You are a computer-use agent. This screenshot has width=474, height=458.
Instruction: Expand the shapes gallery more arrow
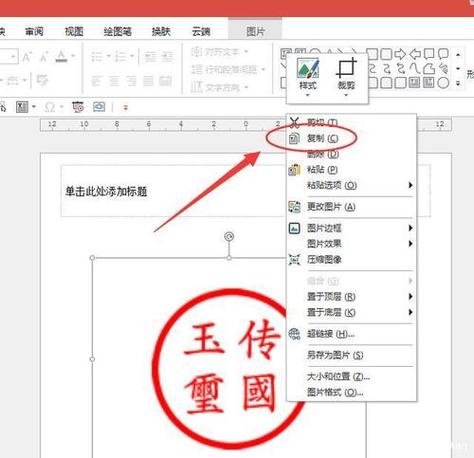click(459, 83)
